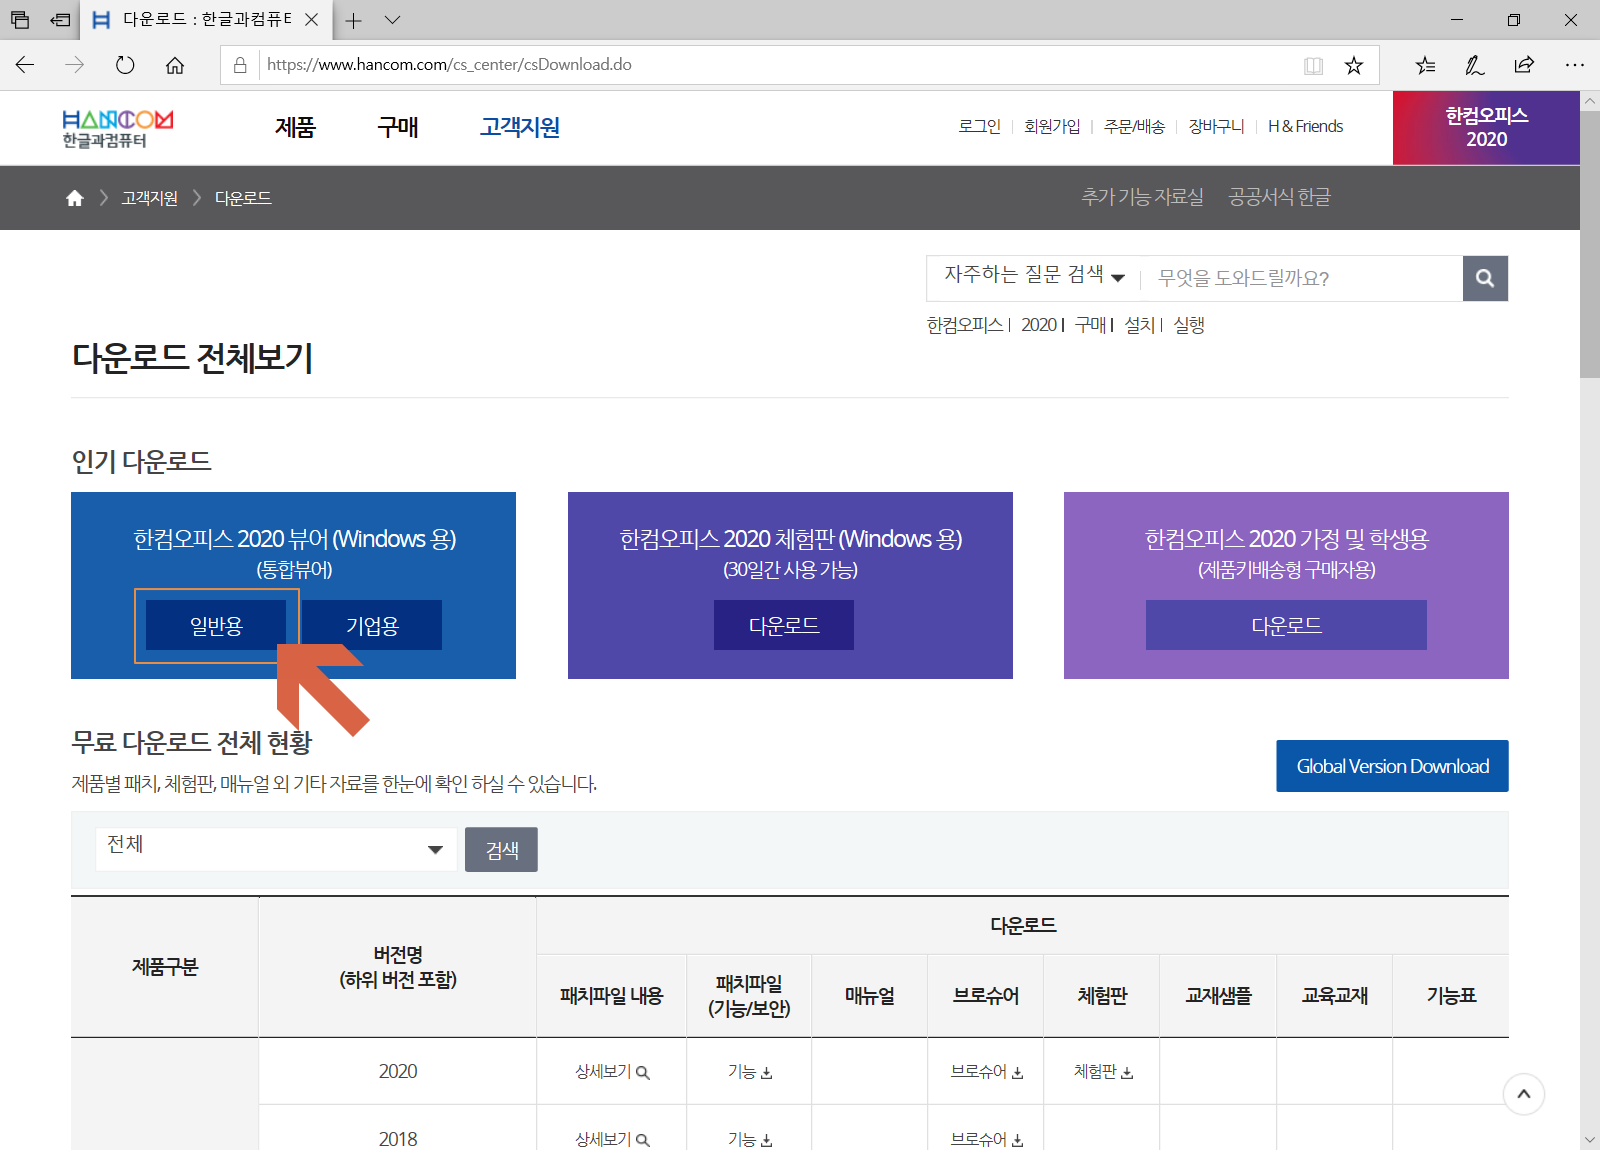Click 가정 및 학생용 다운로드 button
The image size is (1600, 1150).
click(x=1286, y=625)
